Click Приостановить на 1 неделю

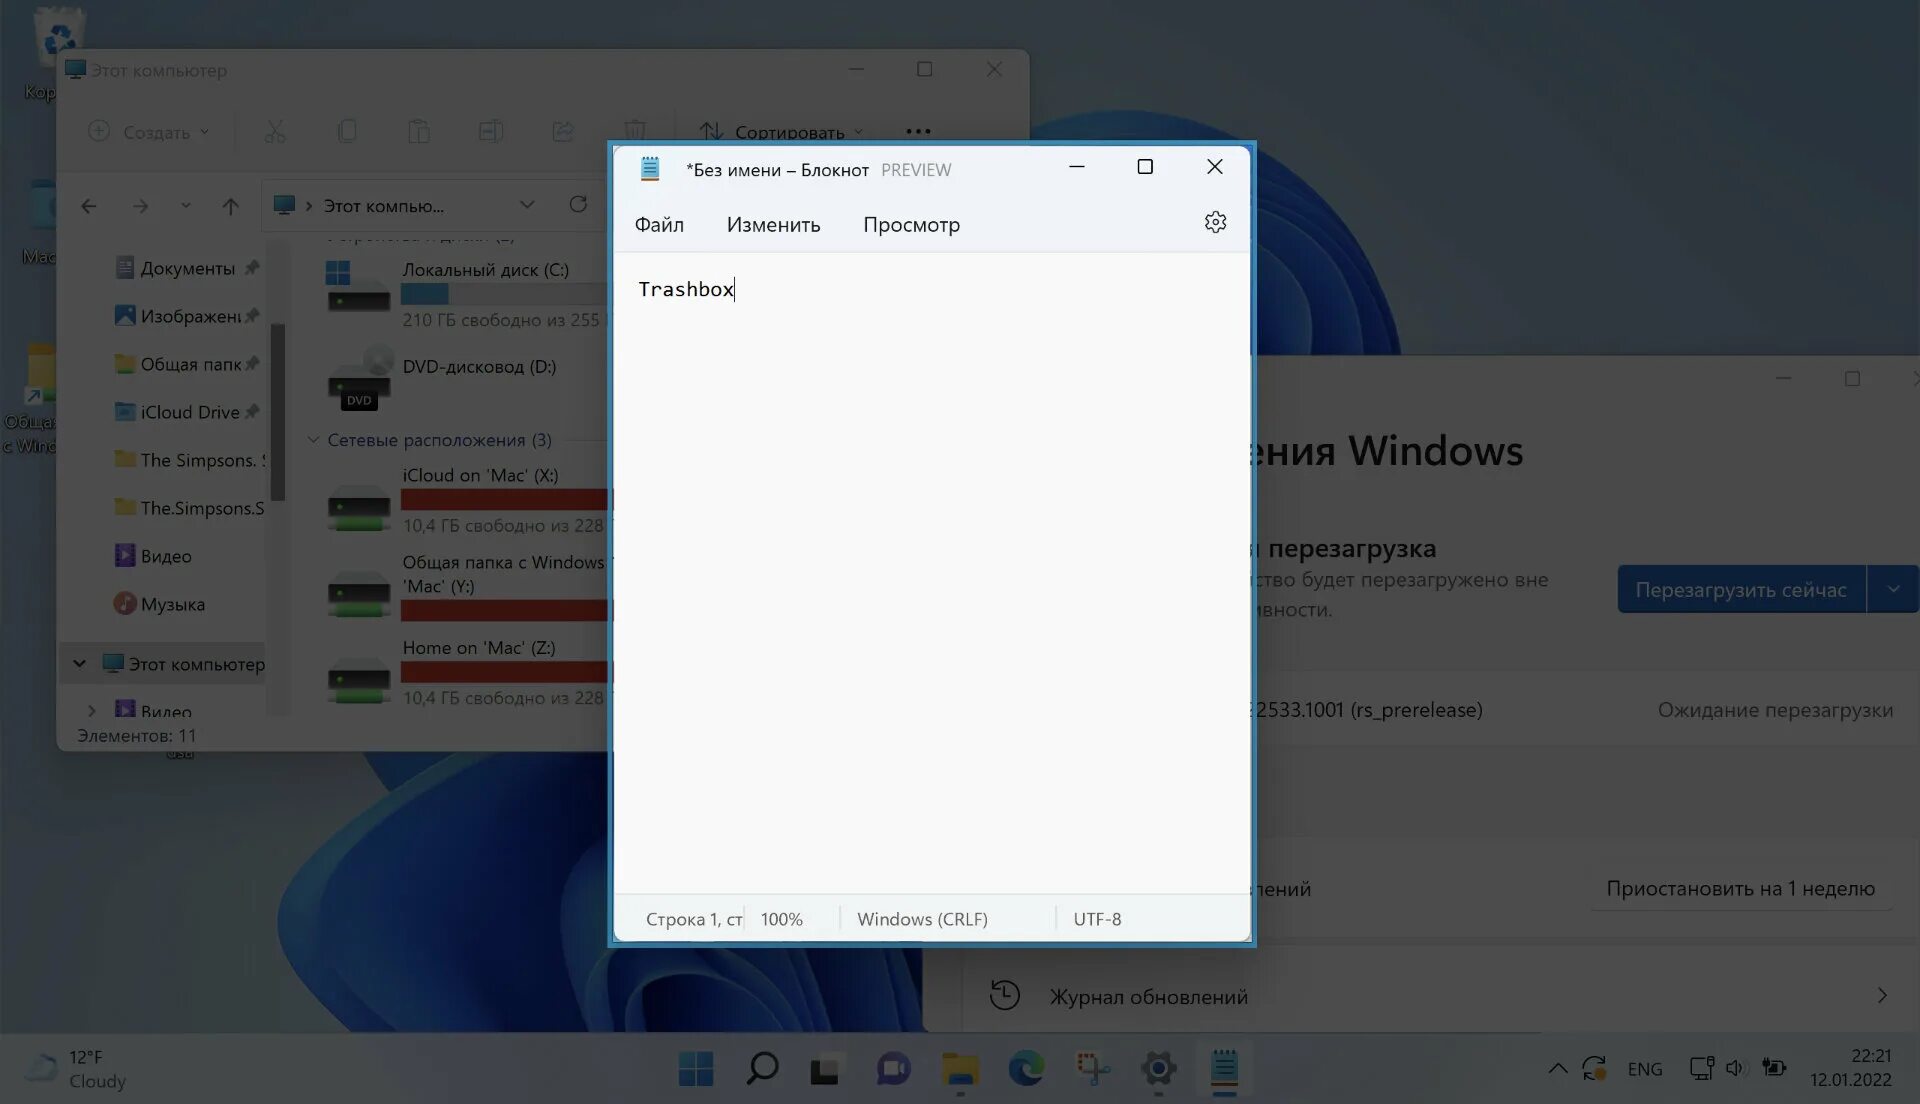point(1740,889)
